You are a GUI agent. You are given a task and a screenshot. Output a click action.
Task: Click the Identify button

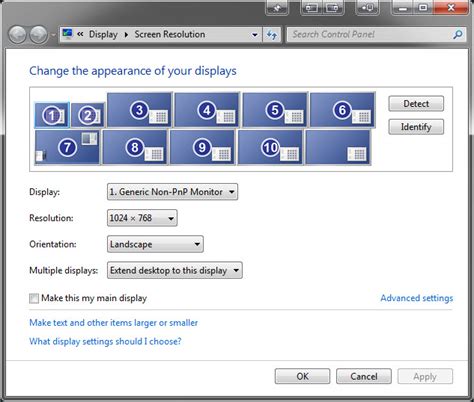click(416, 127)
